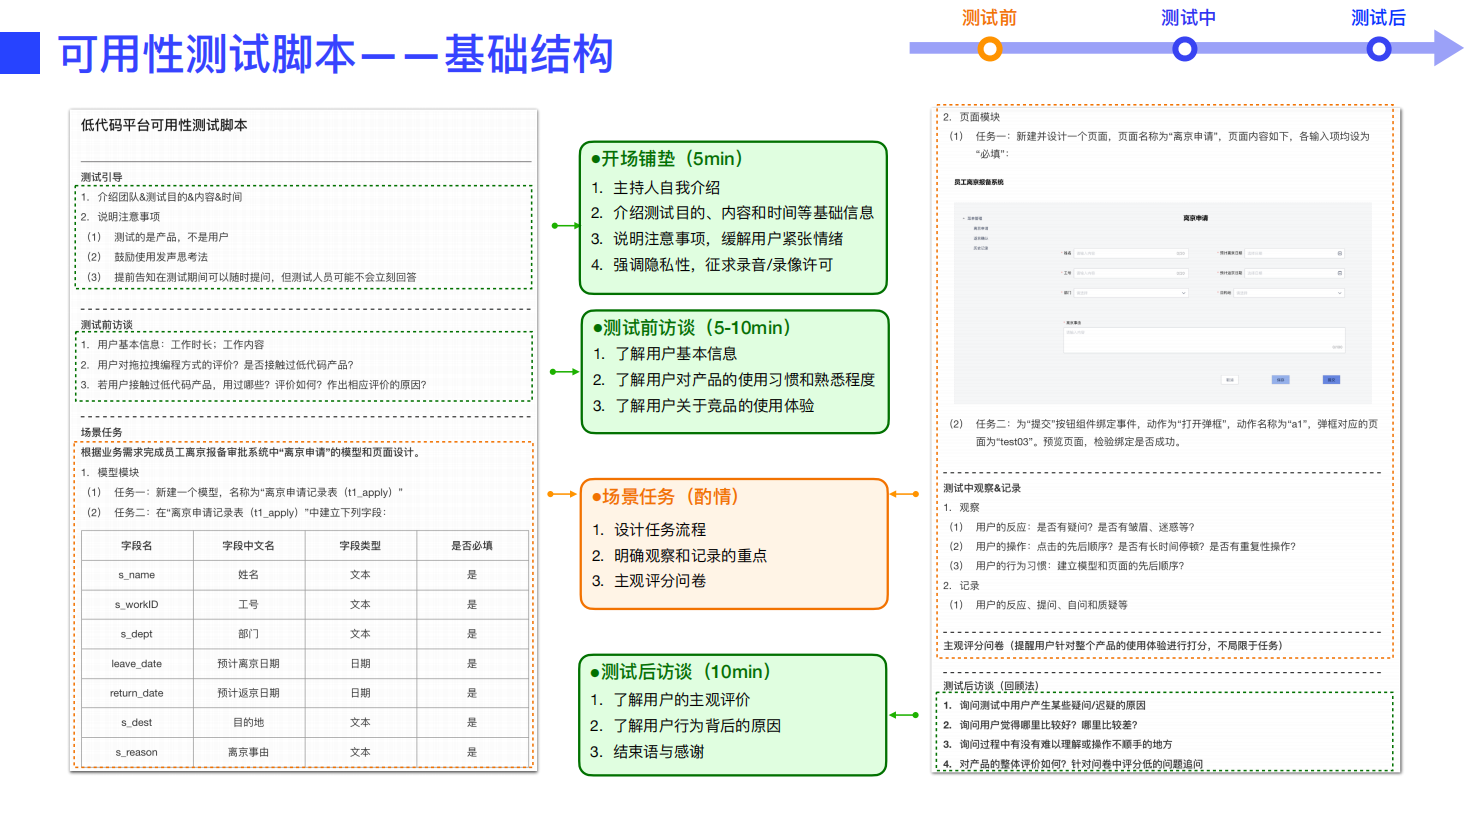Select 离京申请 in the form sidebar menu
Viewport: 1466px width, 820px height.
[980, 228]
